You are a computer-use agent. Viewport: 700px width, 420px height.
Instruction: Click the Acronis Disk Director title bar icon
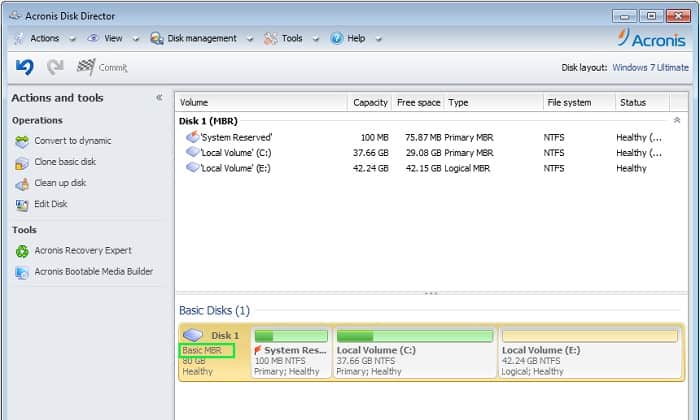click(x=16, y=15)
